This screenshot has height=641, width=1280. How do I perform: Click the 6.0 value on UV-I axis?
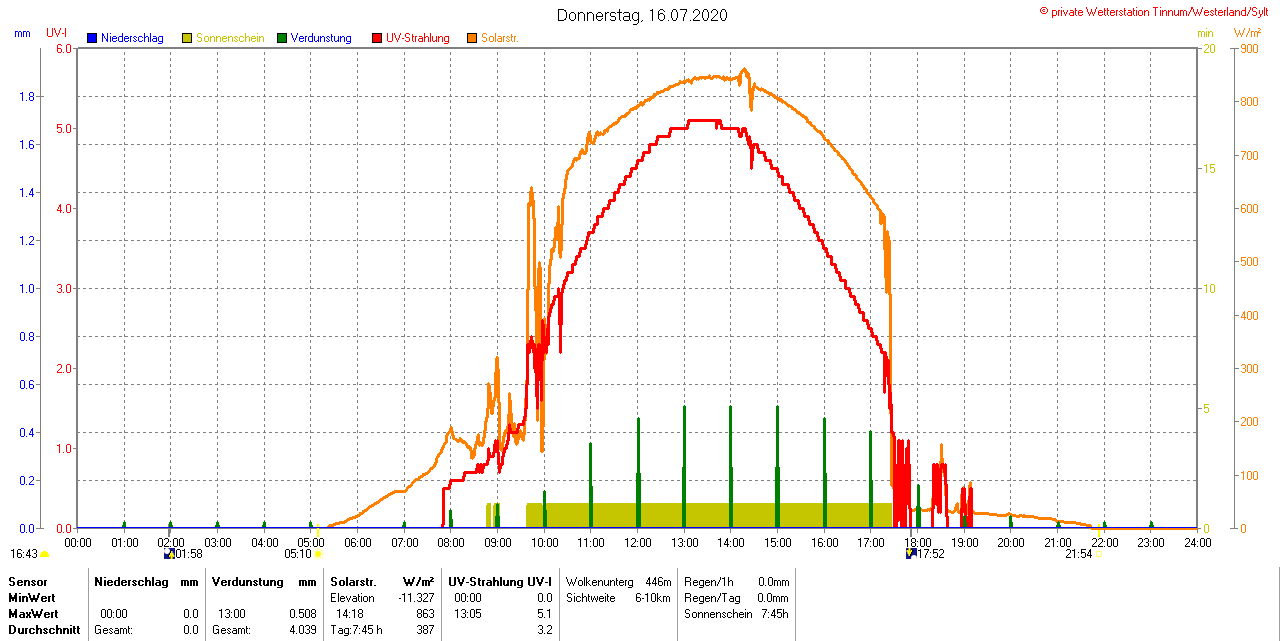point(64,48)
